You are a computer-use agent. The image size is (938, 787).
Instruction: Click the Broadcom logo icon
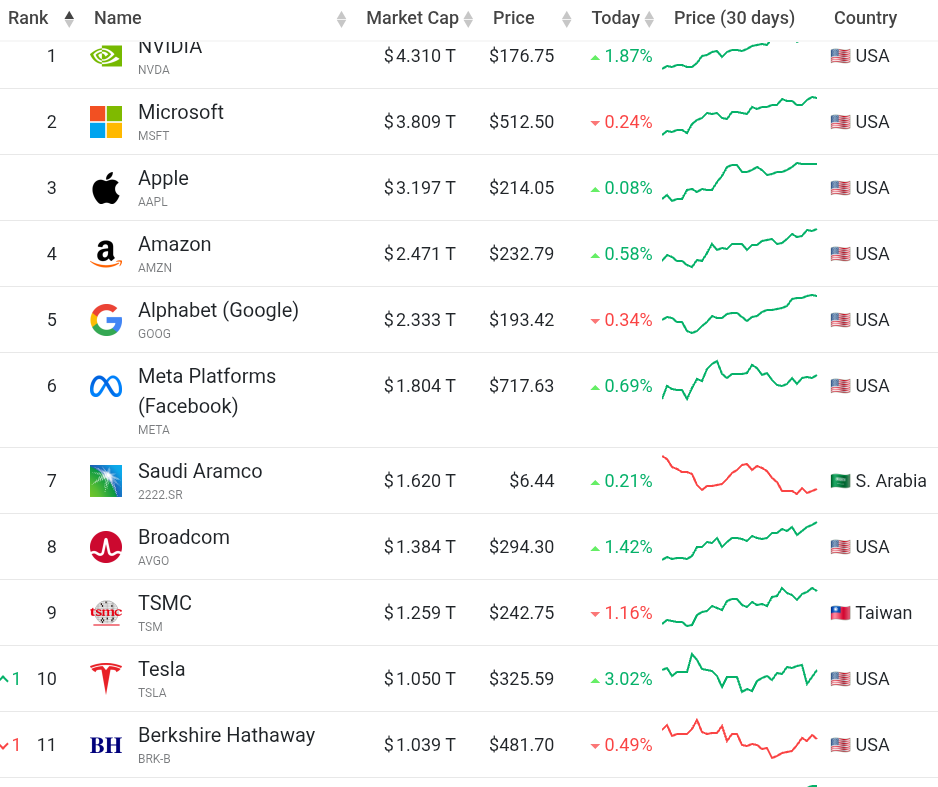pos(106,547)
